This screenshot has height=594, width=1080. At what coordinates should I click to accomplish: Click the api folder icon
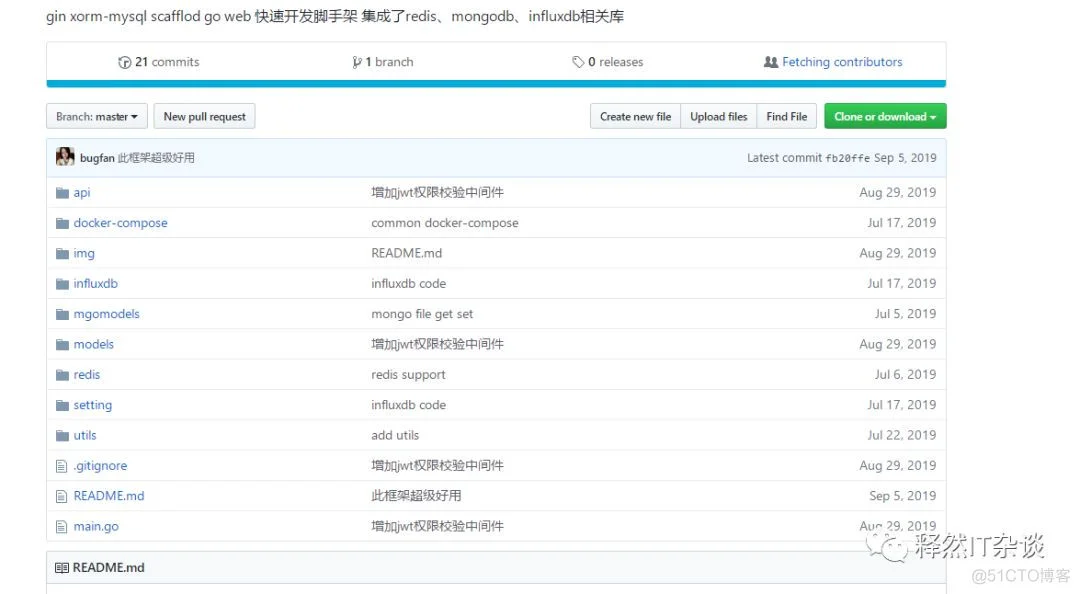coord(62,192)
